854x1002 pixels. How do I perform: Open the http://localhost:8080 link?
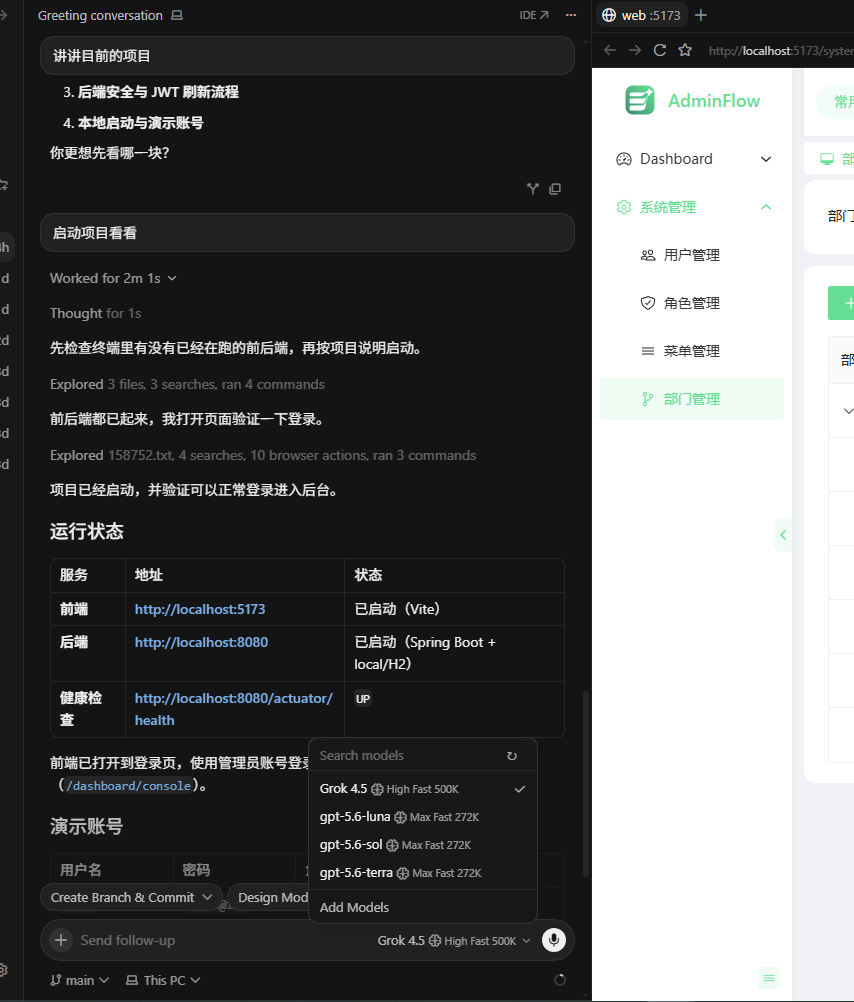201,643
